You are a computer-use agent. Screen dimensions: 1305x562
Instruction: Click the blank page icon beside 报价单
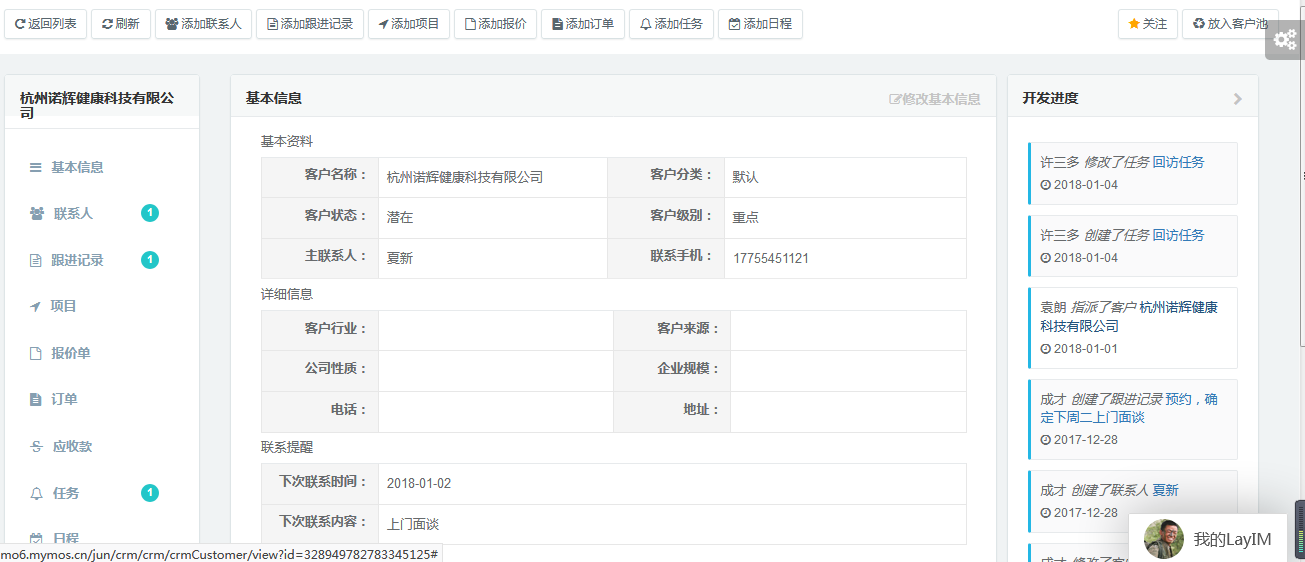coord(36,354)
